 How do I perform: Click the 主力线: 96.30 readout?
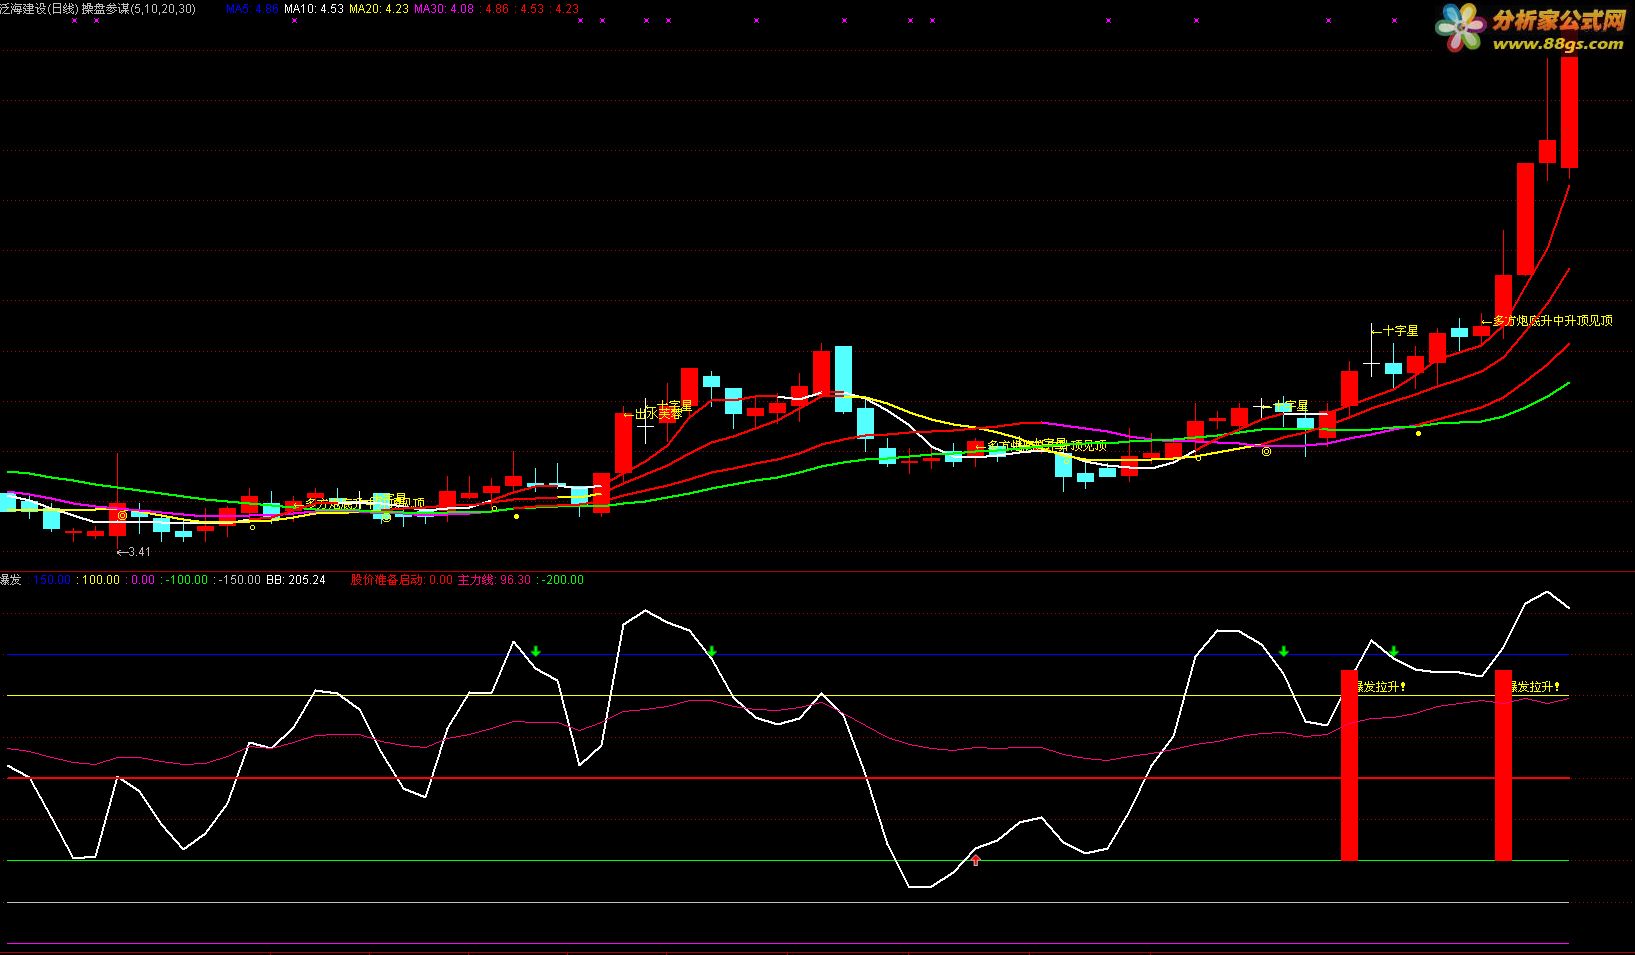tap(494, 580)
